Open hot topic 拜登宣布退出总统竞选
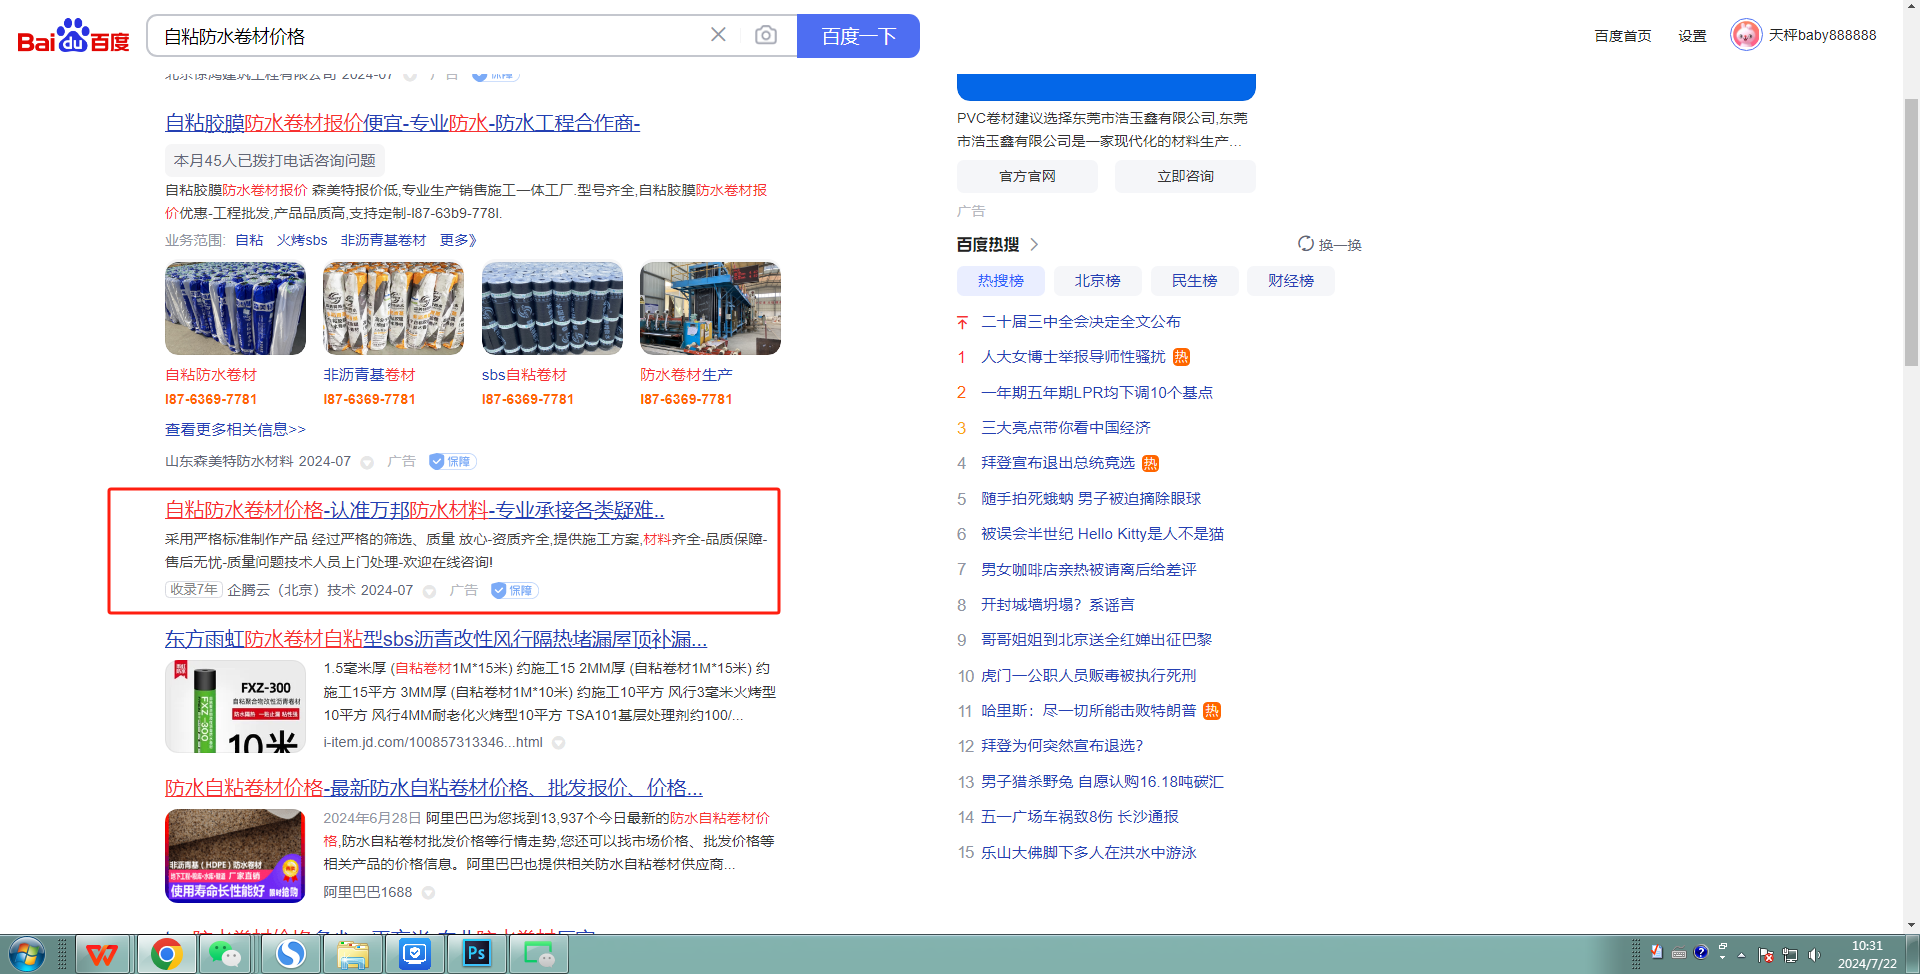This screenshot has width=1920, height=974. 1057,463
